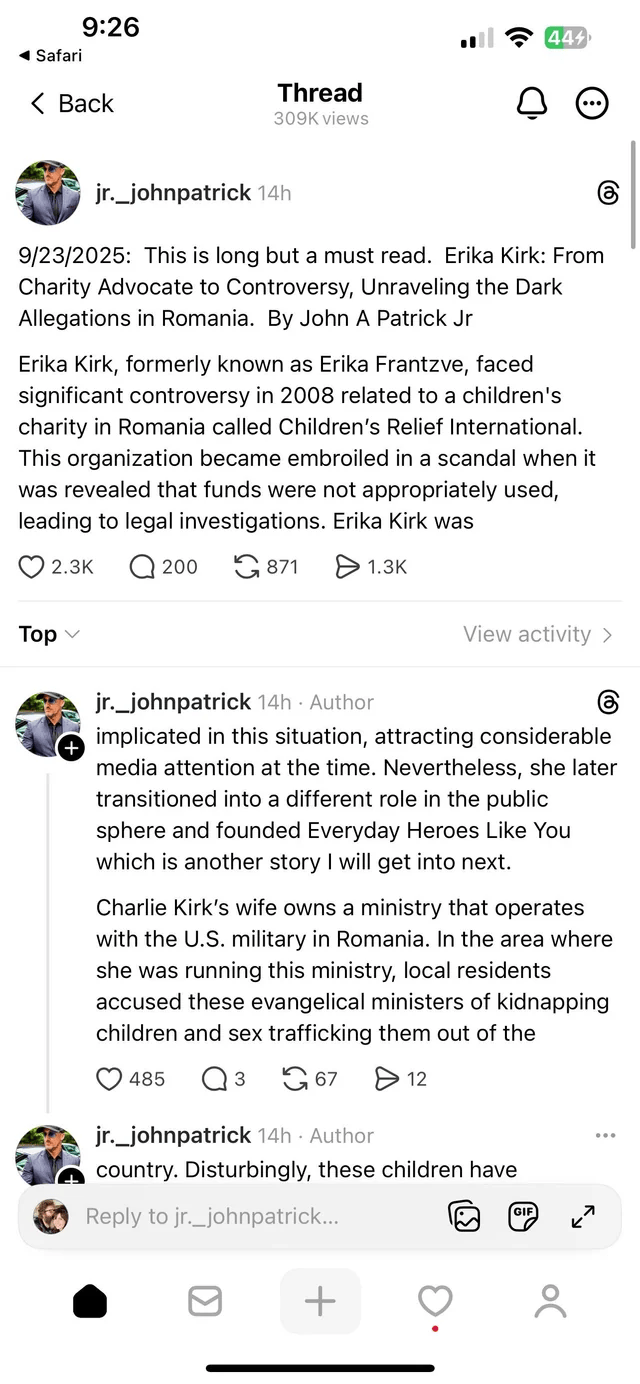Follow author via plus badge on avatar
Image resolution: width=640 pixels, height=1384 pixels.
[72, 748]
